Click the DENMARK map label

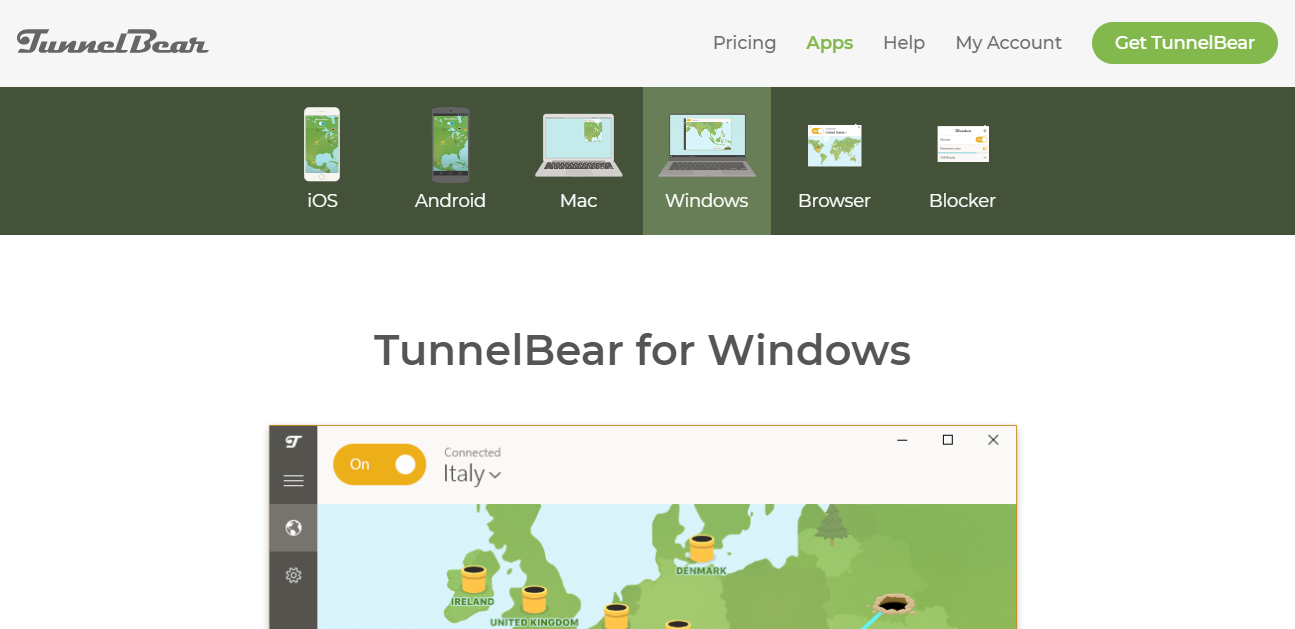[701, 571]
